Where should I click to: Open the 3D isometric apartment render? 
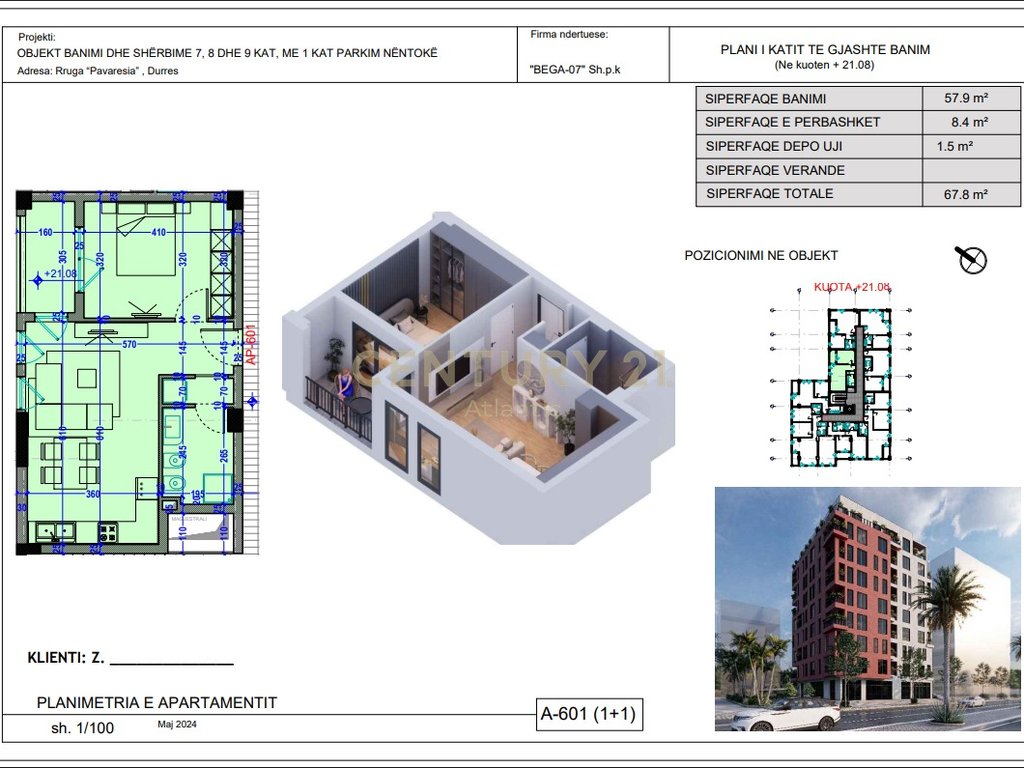tap(470, 380)
